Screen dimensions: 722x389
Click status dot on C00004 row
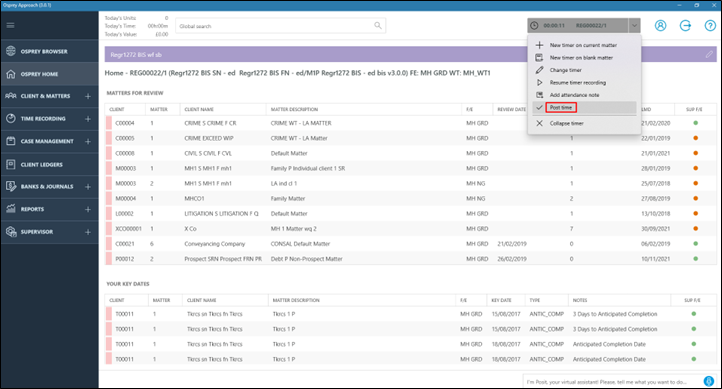pos(695,123)
